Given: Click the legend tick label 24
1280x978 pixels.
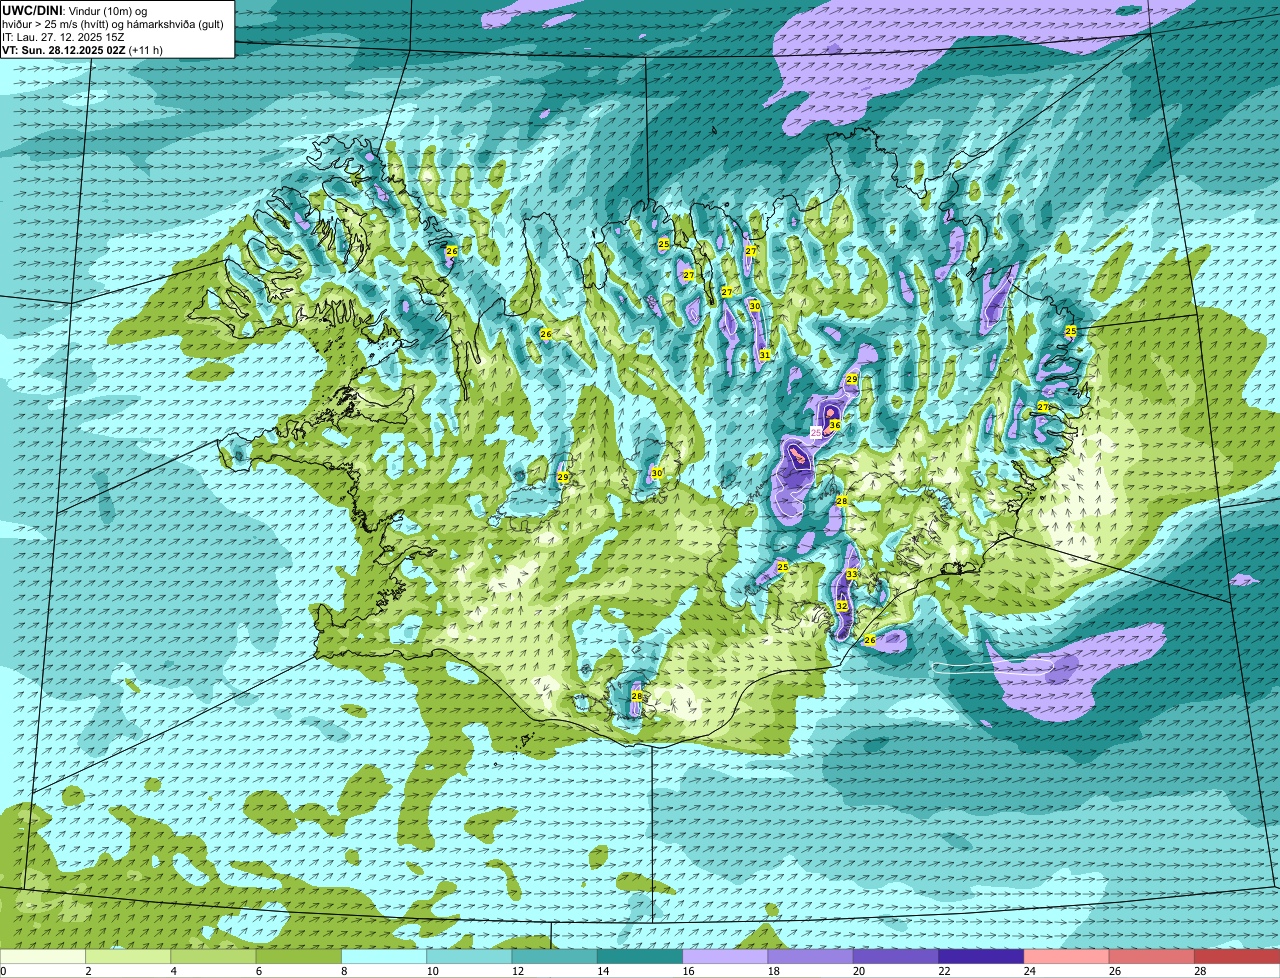Looking at the screenshot, I should [x=1029, y=971].
